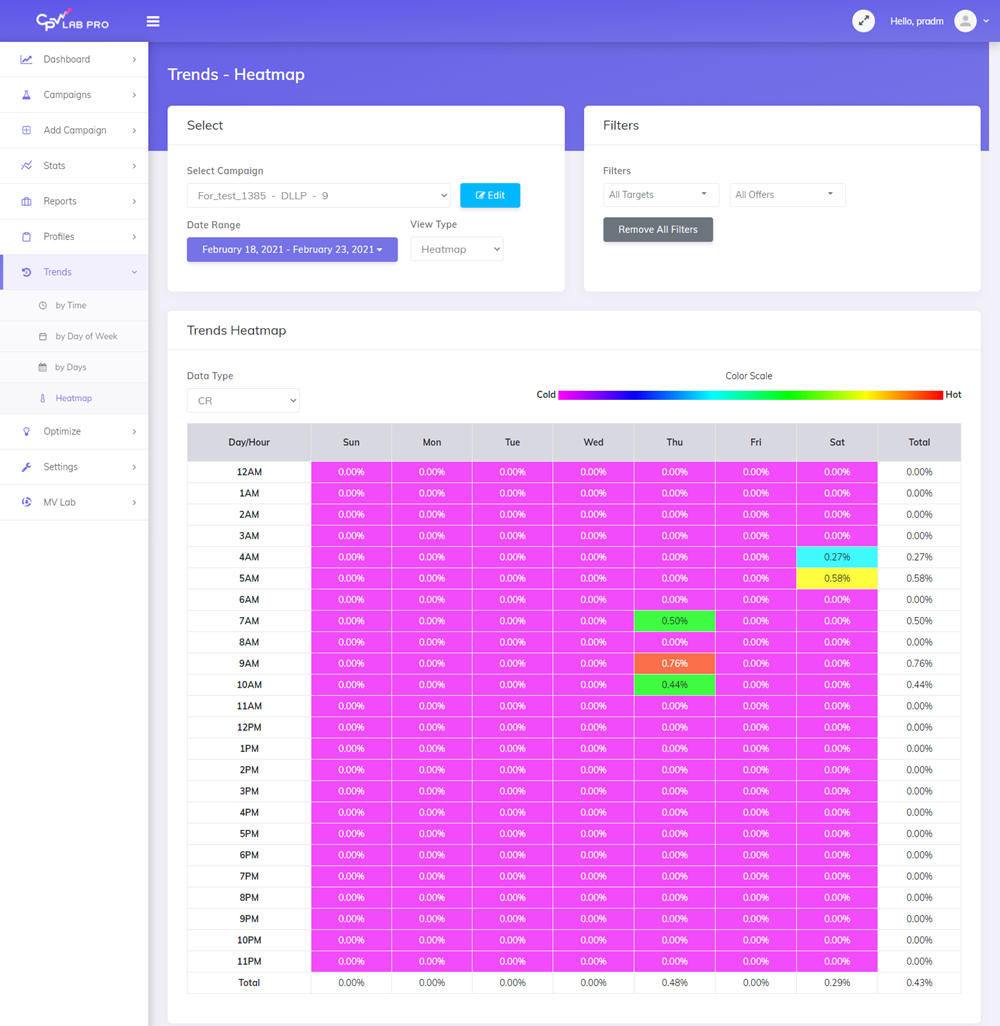Enable fullscreen with the expand icon
This screenshot has width=1000, height=1026.
862,20
